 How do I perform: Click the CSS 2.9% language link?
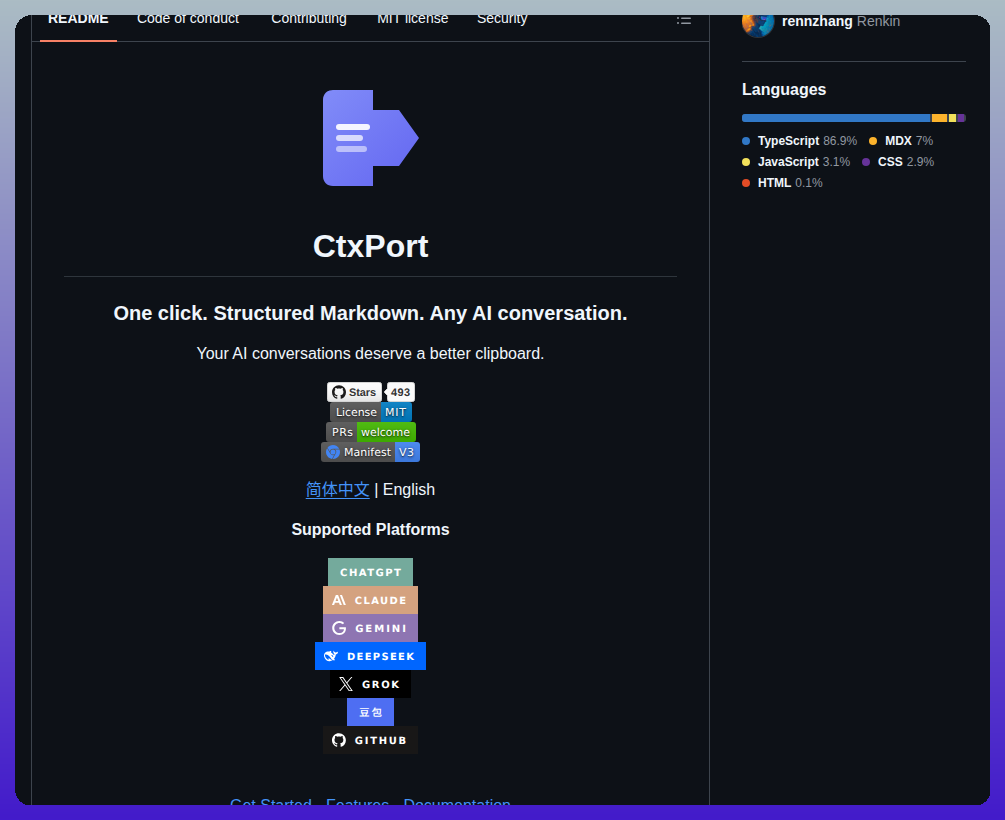coord(898,162)
